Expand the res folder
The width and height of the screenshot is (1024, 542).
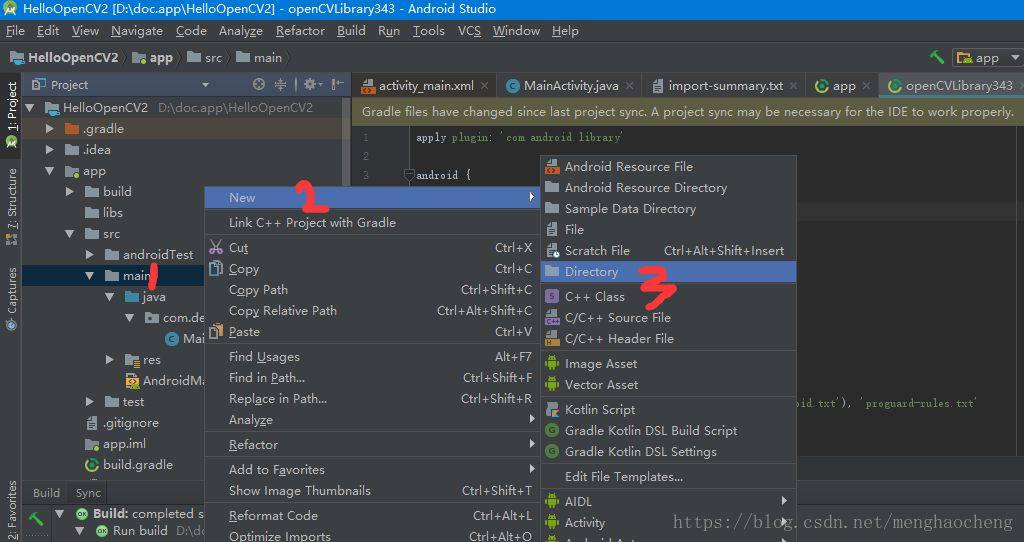[x=110, y=360]
